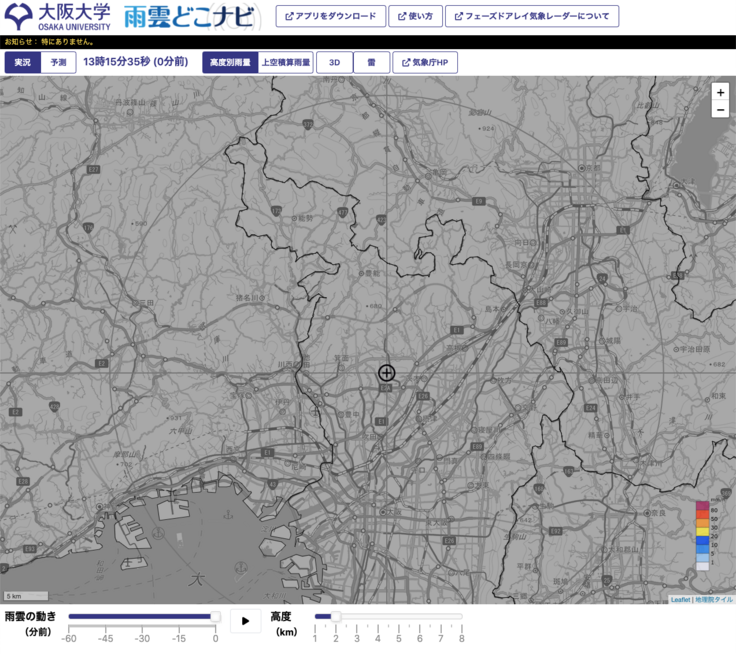Open the 使い方 usage guide

[414, 16]
